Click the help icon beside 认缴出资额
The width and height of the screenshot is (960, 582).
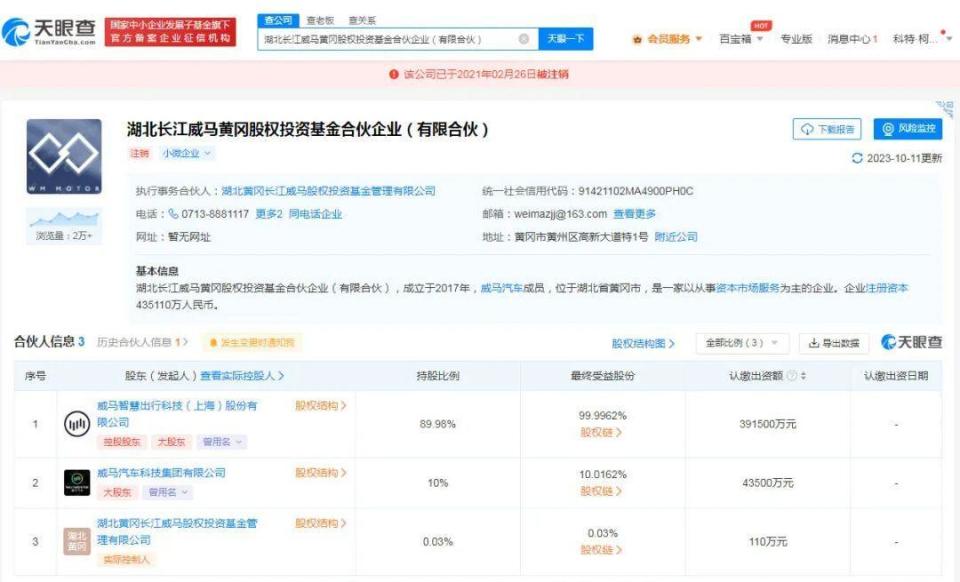click(x=791, y=376)
